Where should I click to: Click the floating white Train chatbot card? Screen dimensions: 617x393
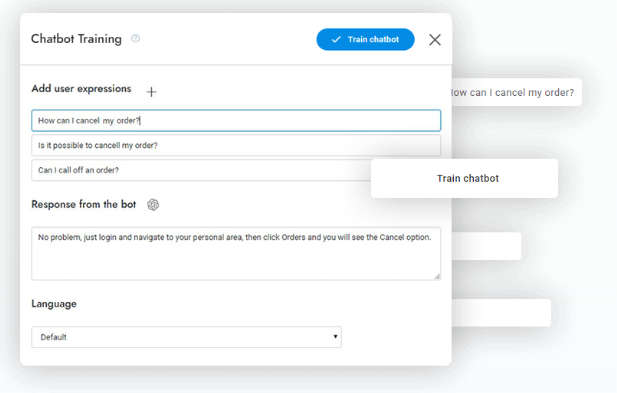pyautogui.click(x=464, y=178)
